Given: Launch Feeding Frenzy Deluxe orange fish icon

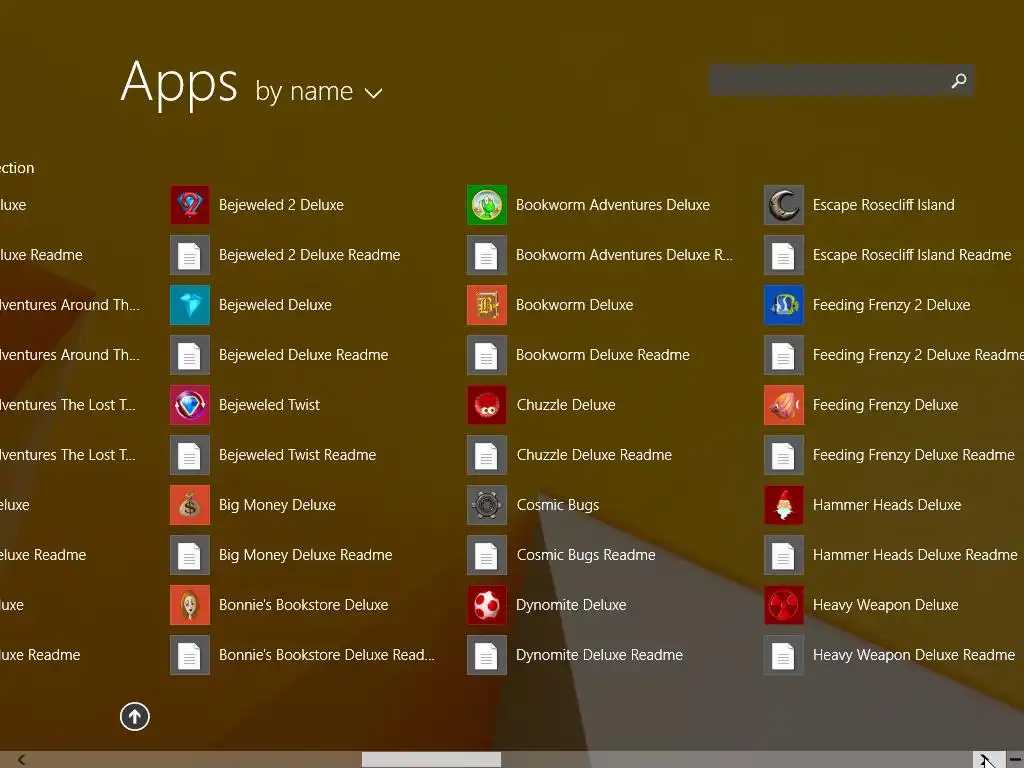Looking at the screenshot, I should (784, 405).
